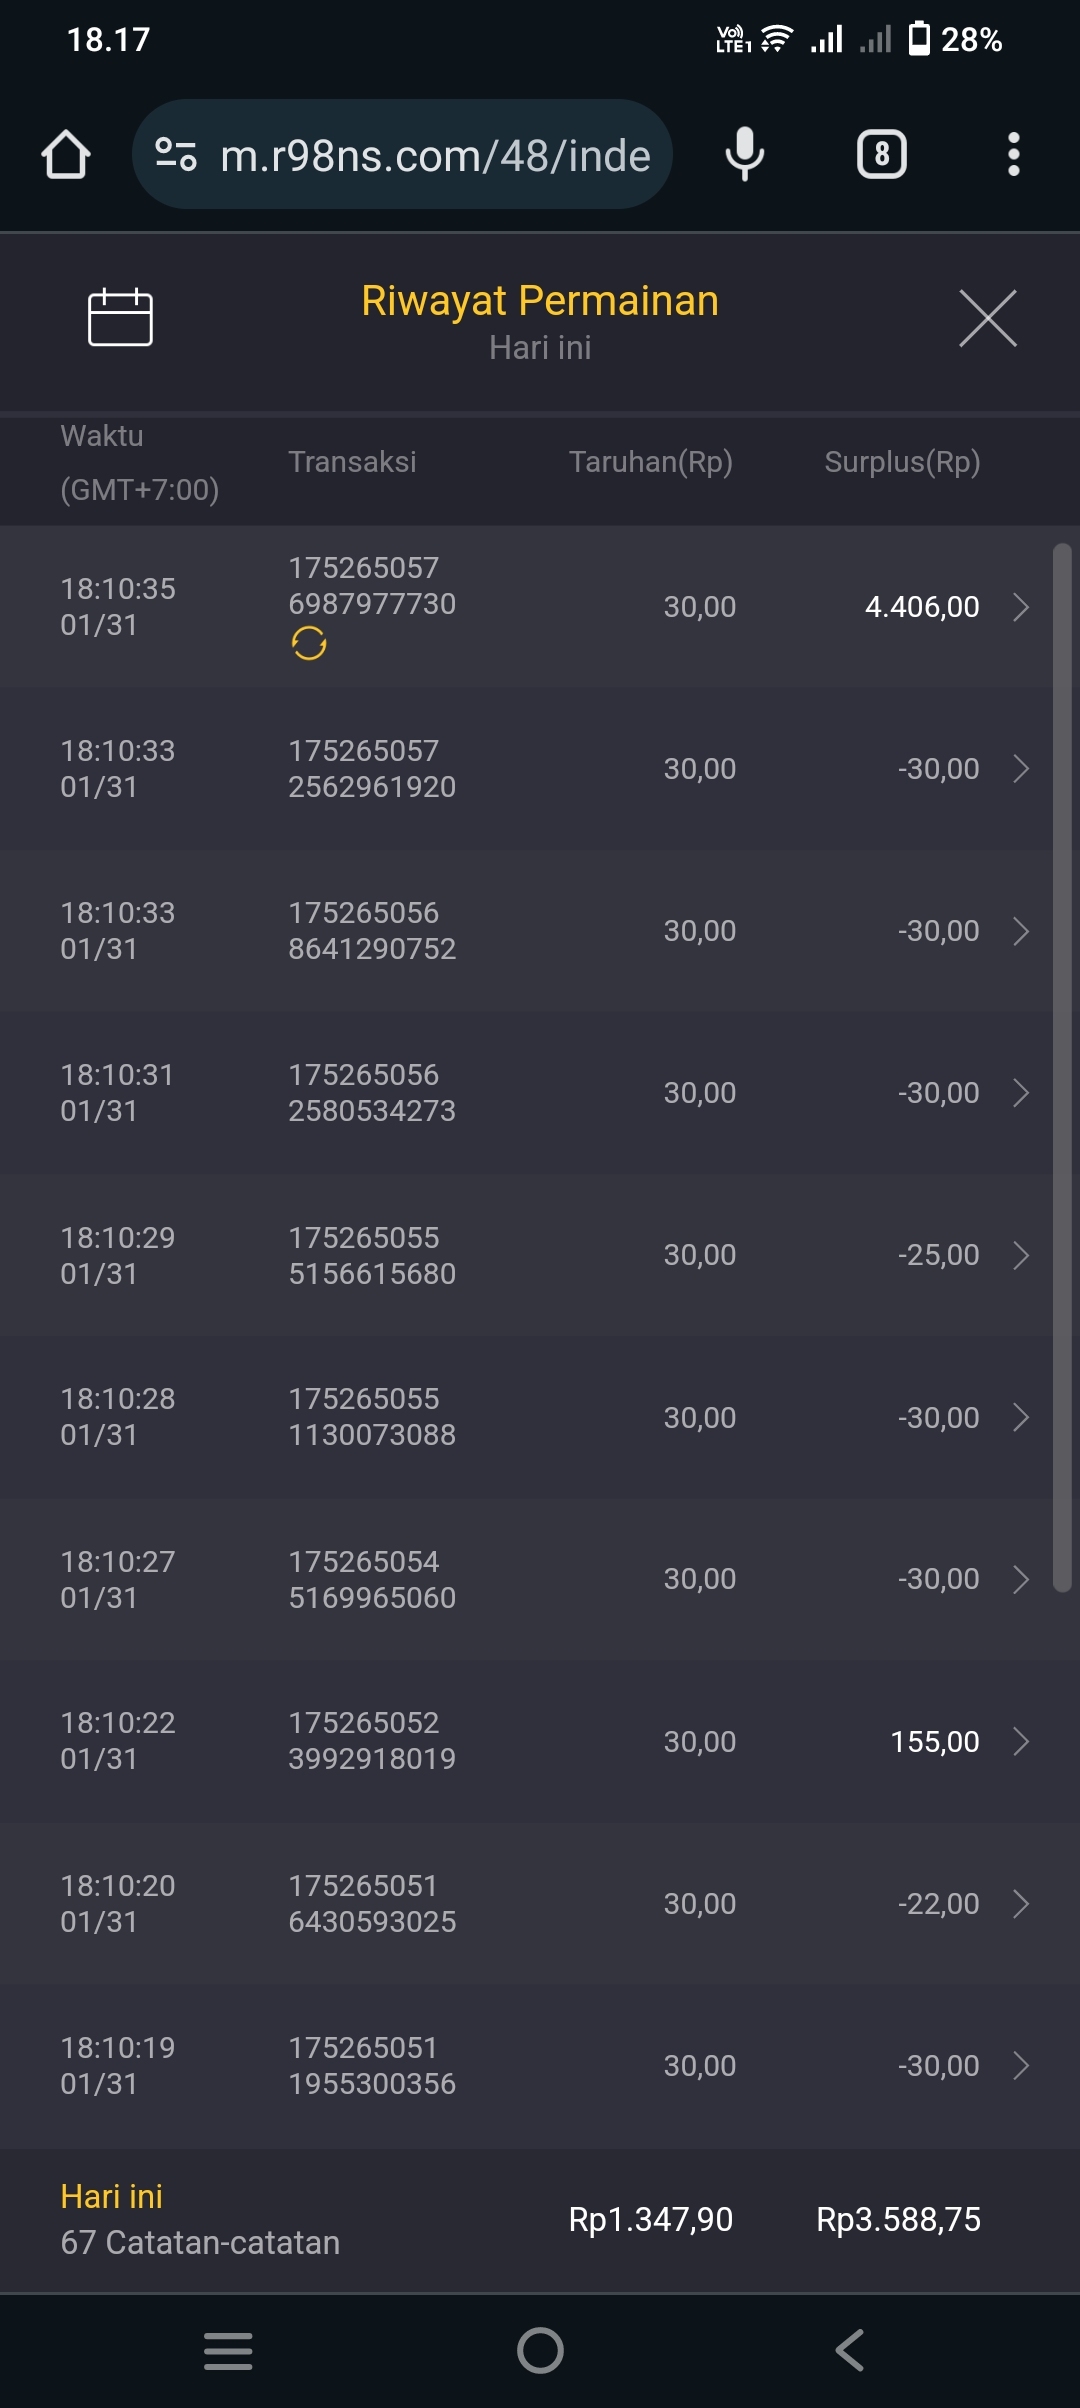Viewport: 1080px width, 2408px height.
Task: Tap the microphone voice search icon
Action: click(744, 155)
